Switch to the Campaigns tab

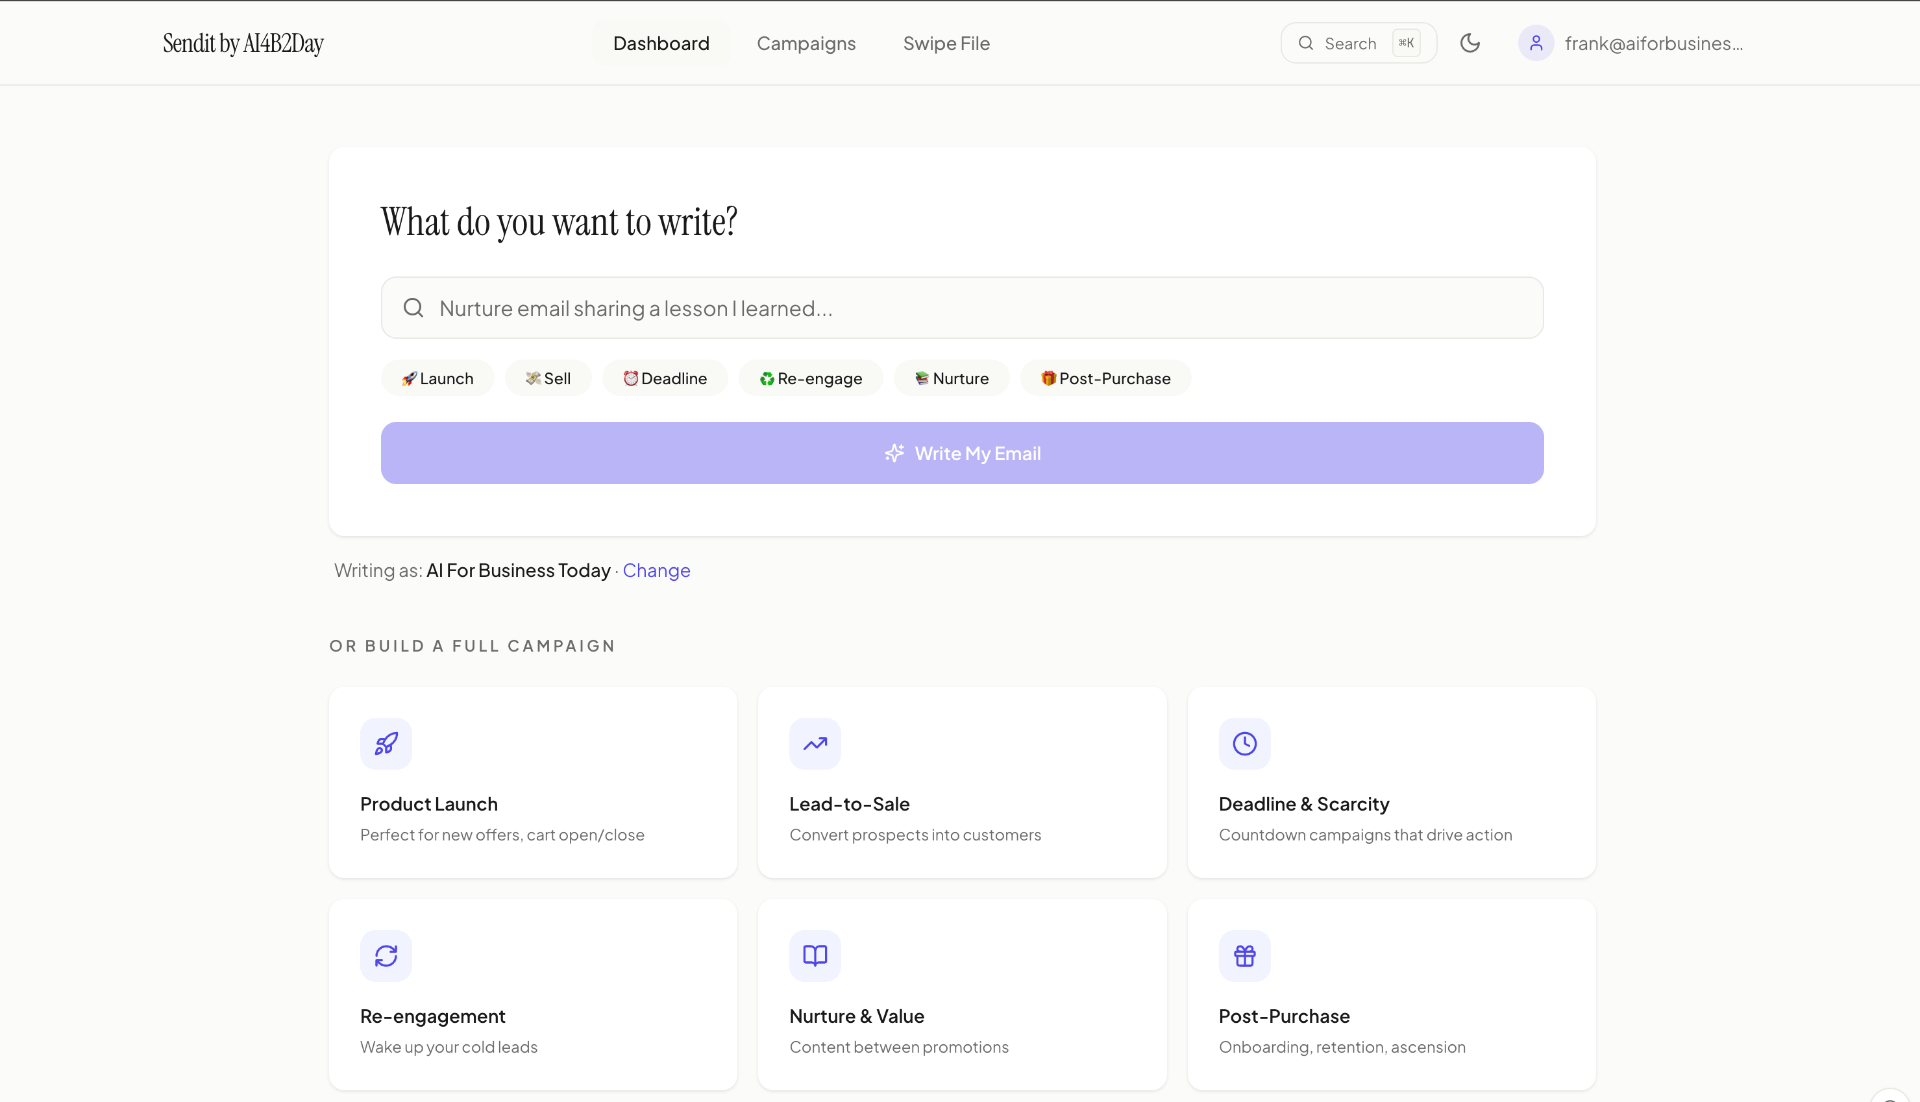[x=806, y=43]
